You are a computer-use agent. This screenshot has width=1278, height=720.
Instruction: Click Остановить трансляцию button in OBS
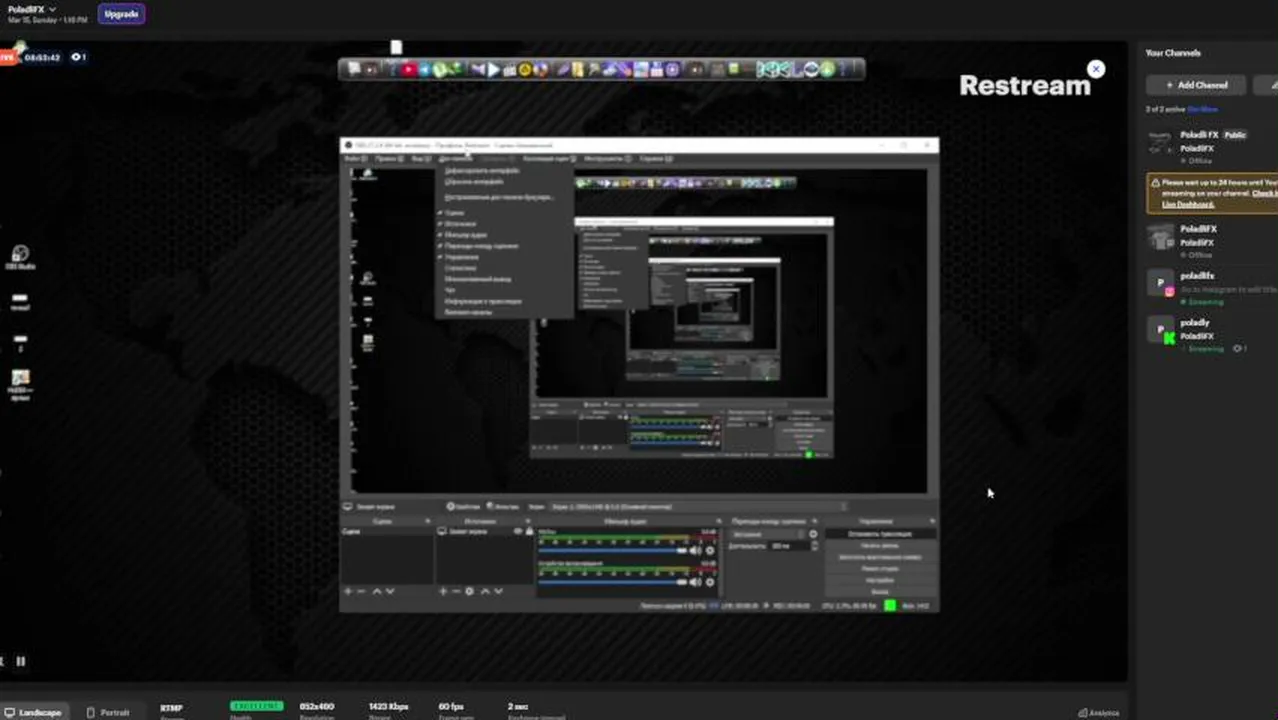coord(880,534)
